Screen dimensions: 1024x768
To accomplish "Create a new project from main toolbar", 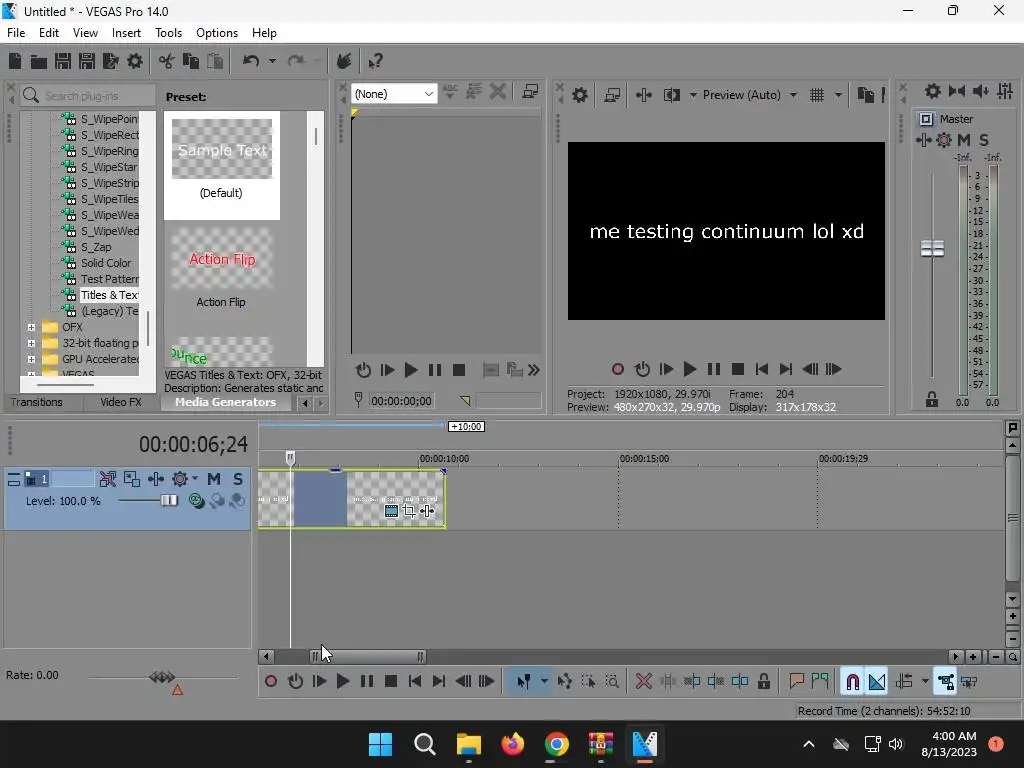I will (15, 61).
